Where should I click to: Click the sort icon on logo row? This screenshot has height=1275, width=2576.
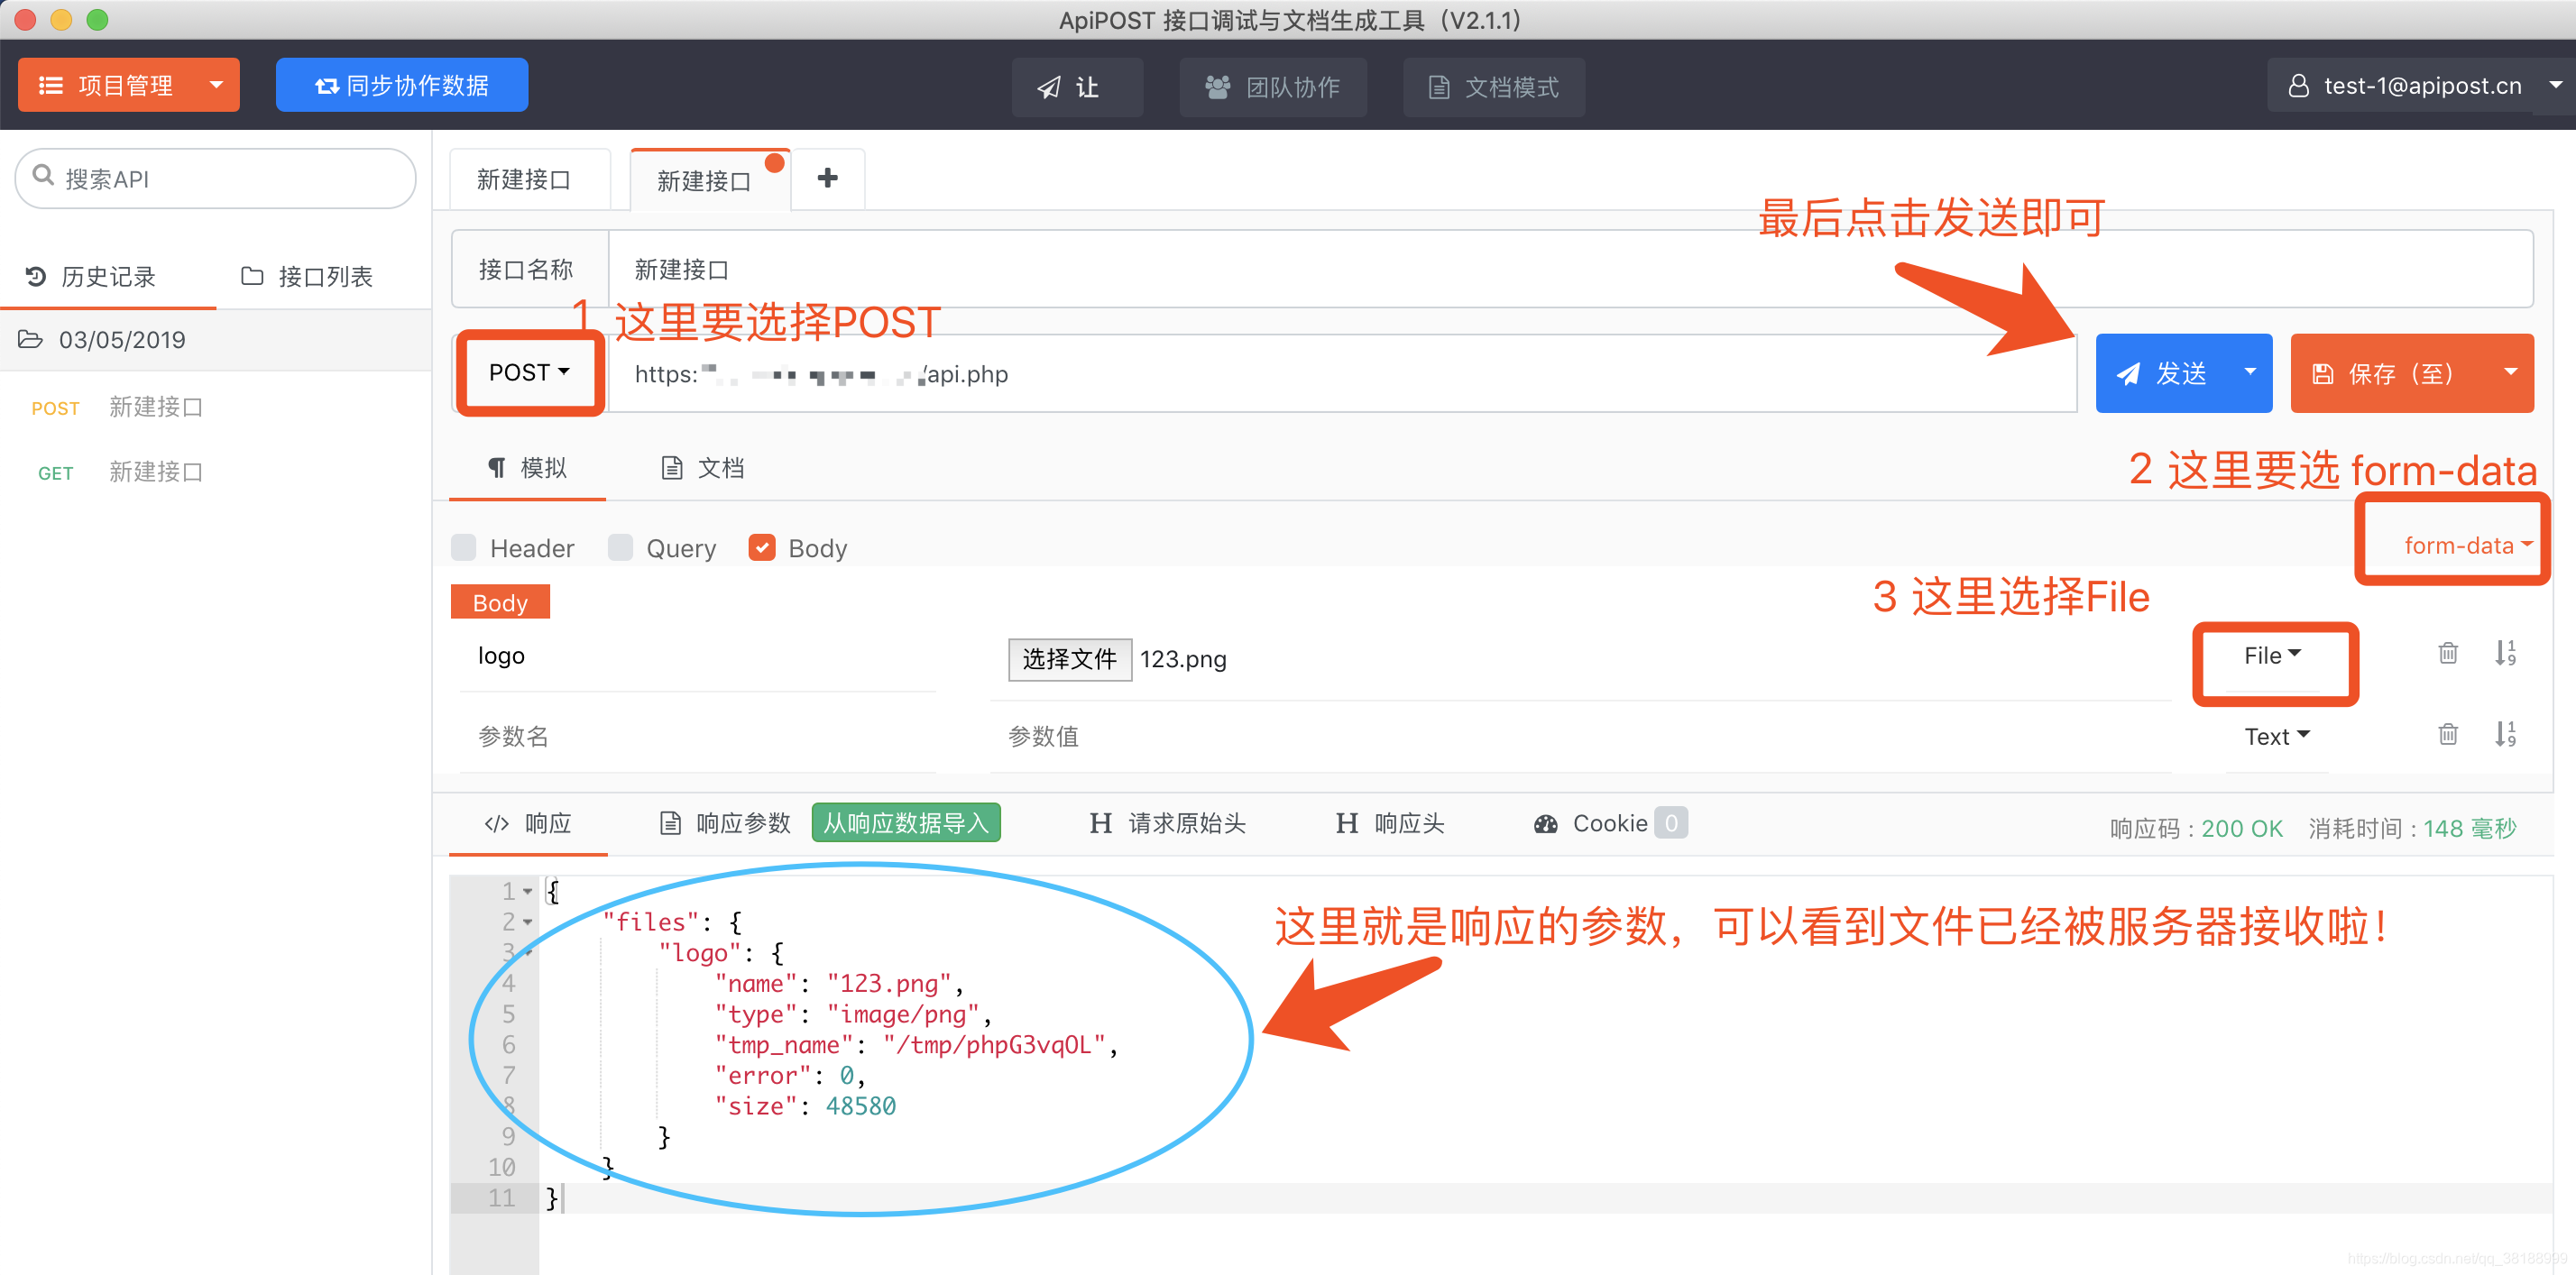(2504, 654)
